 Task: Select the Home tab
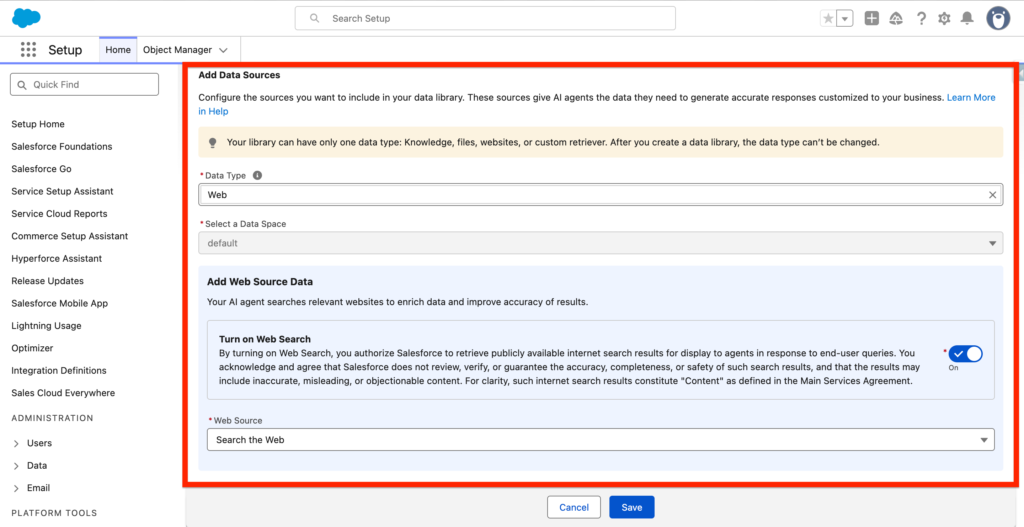click(118, 50)
